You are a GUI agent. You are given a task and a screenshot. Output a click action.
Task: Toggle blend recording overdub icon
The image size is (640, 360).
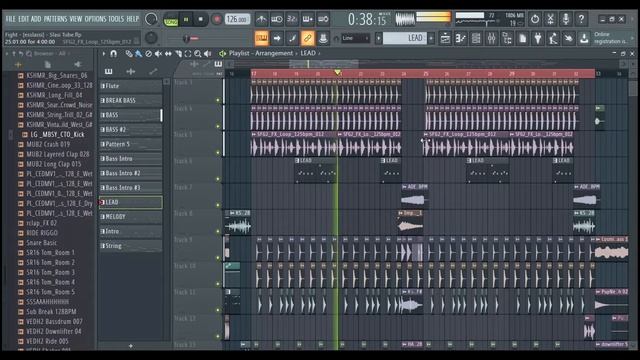point(307,19)
